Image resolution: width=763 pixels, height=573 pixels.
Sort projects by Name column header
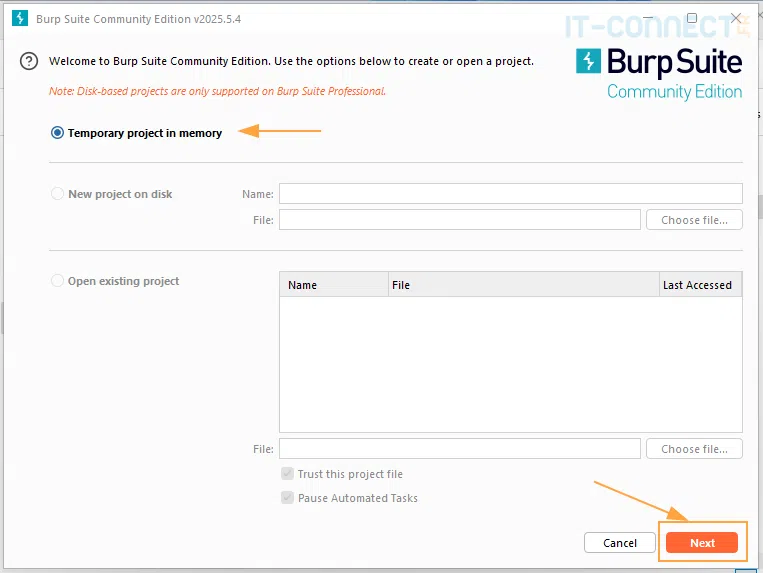tap(334, 285)
